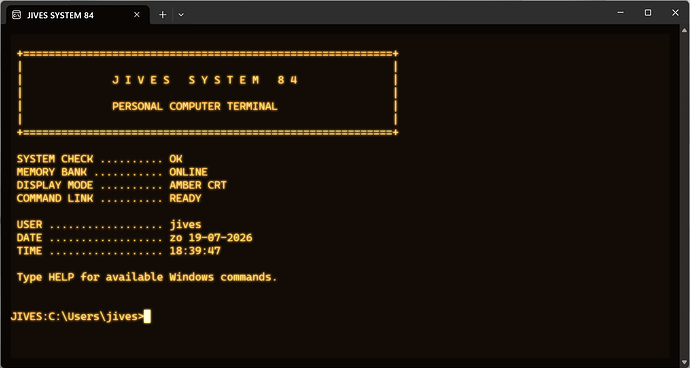690x368 pixels.
Task: Click the 'MEMORY BANK' line
Action: pos(112,172)
